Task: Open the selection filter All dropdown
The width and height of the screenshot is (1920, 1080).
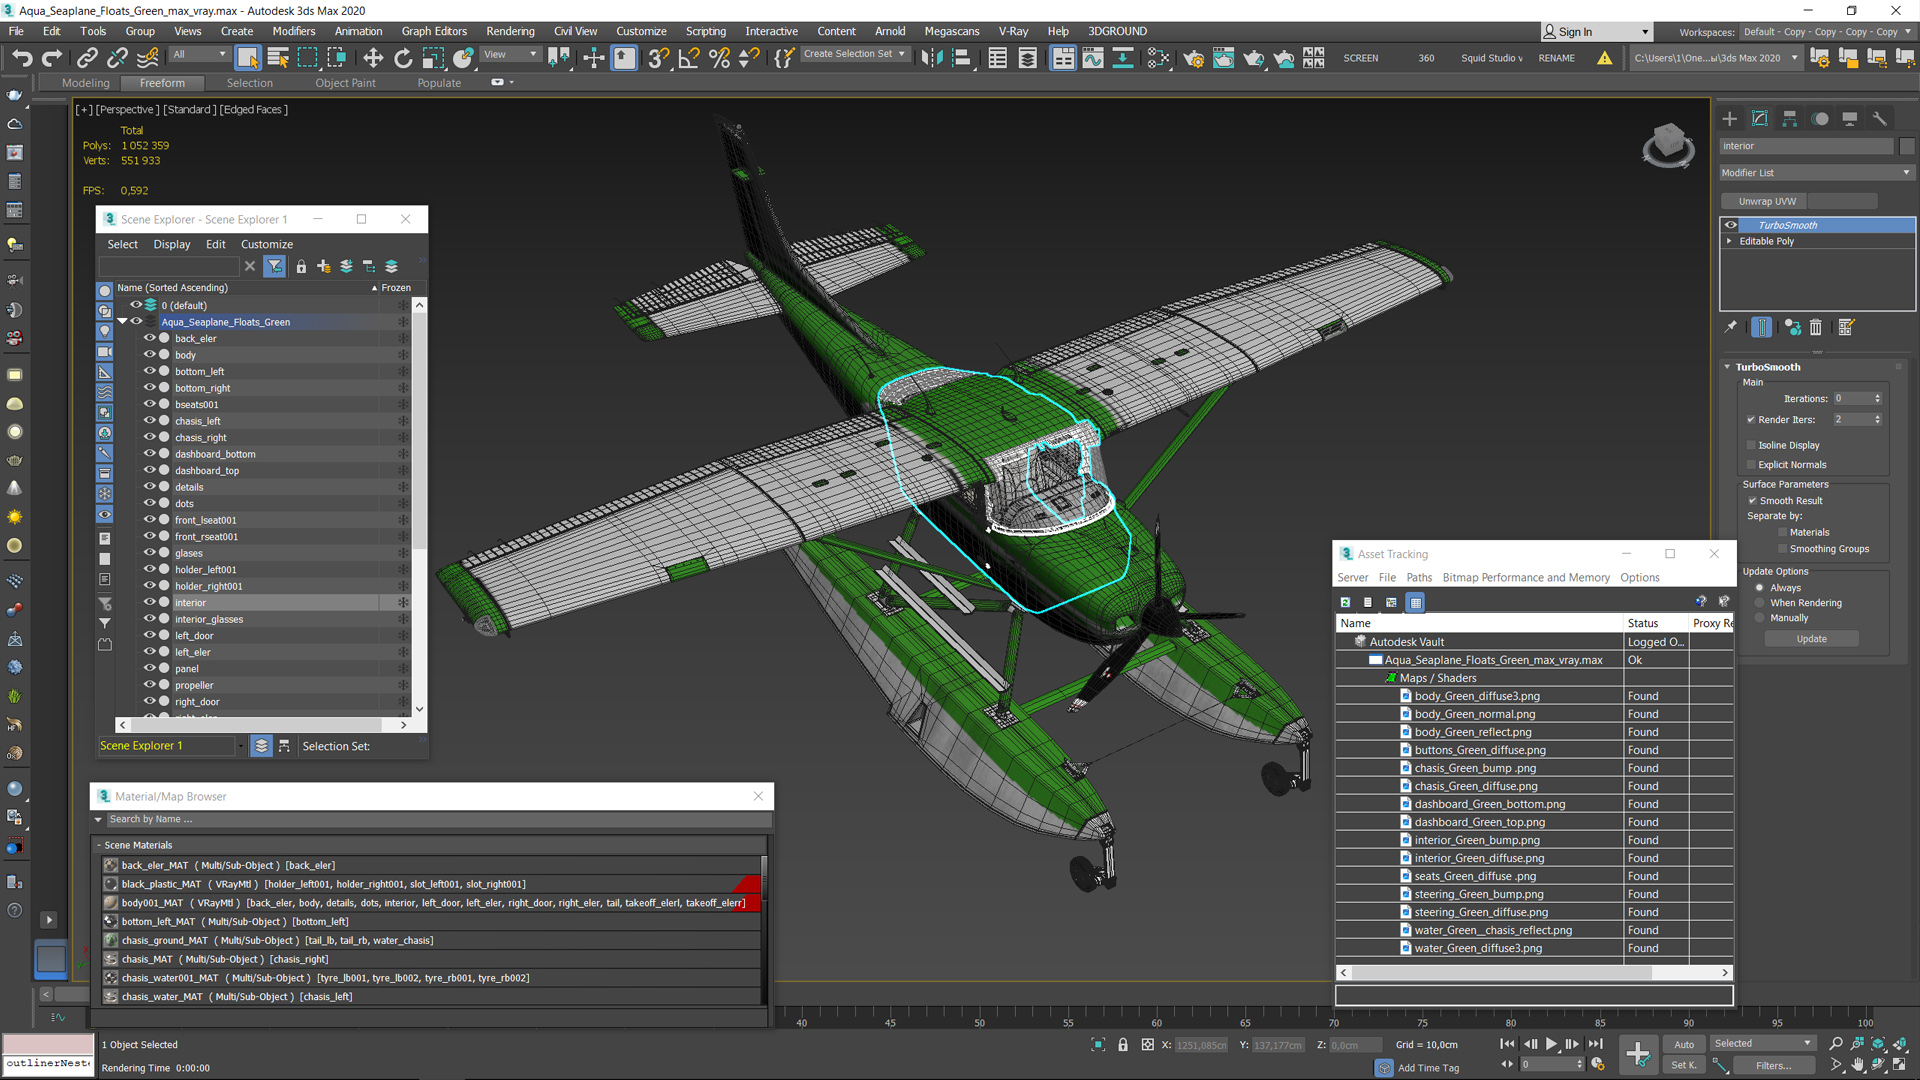Action: click(x=199, y=55)
